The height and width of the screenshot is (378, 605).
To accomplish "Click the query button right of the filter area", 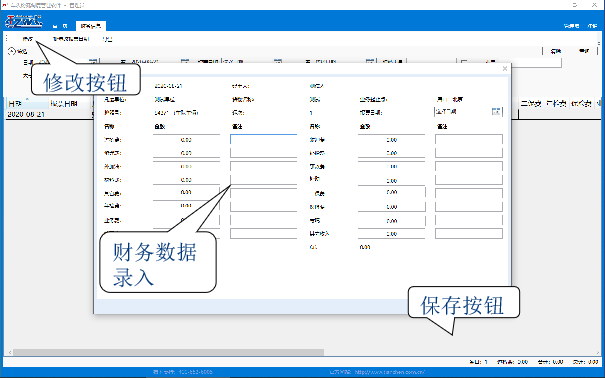I will (556, 51).
